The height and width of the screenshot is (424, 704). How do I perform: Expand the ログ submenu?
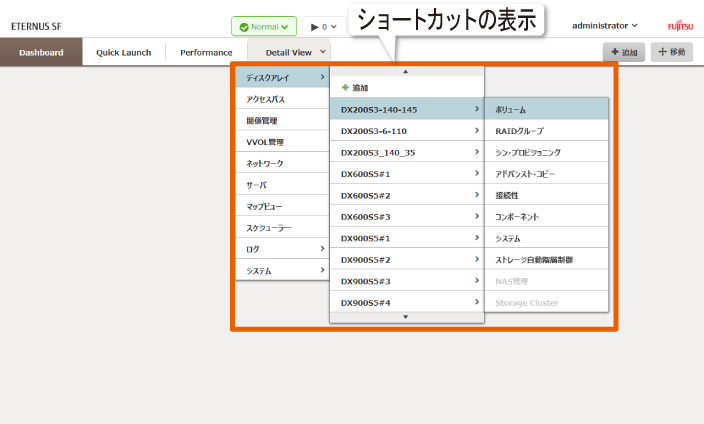click(282, 249)
